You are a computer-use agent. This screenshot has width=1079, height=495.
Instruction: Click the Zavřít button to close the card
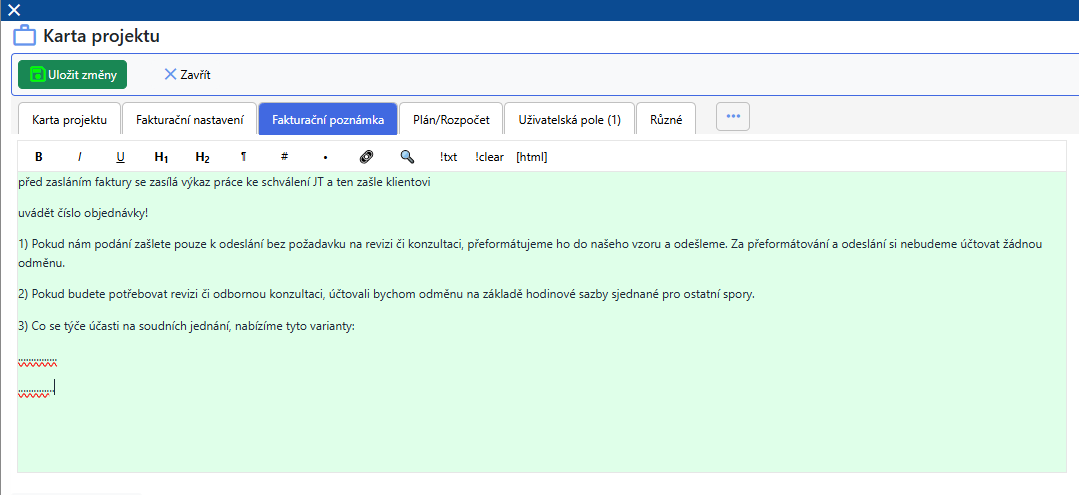187,74
